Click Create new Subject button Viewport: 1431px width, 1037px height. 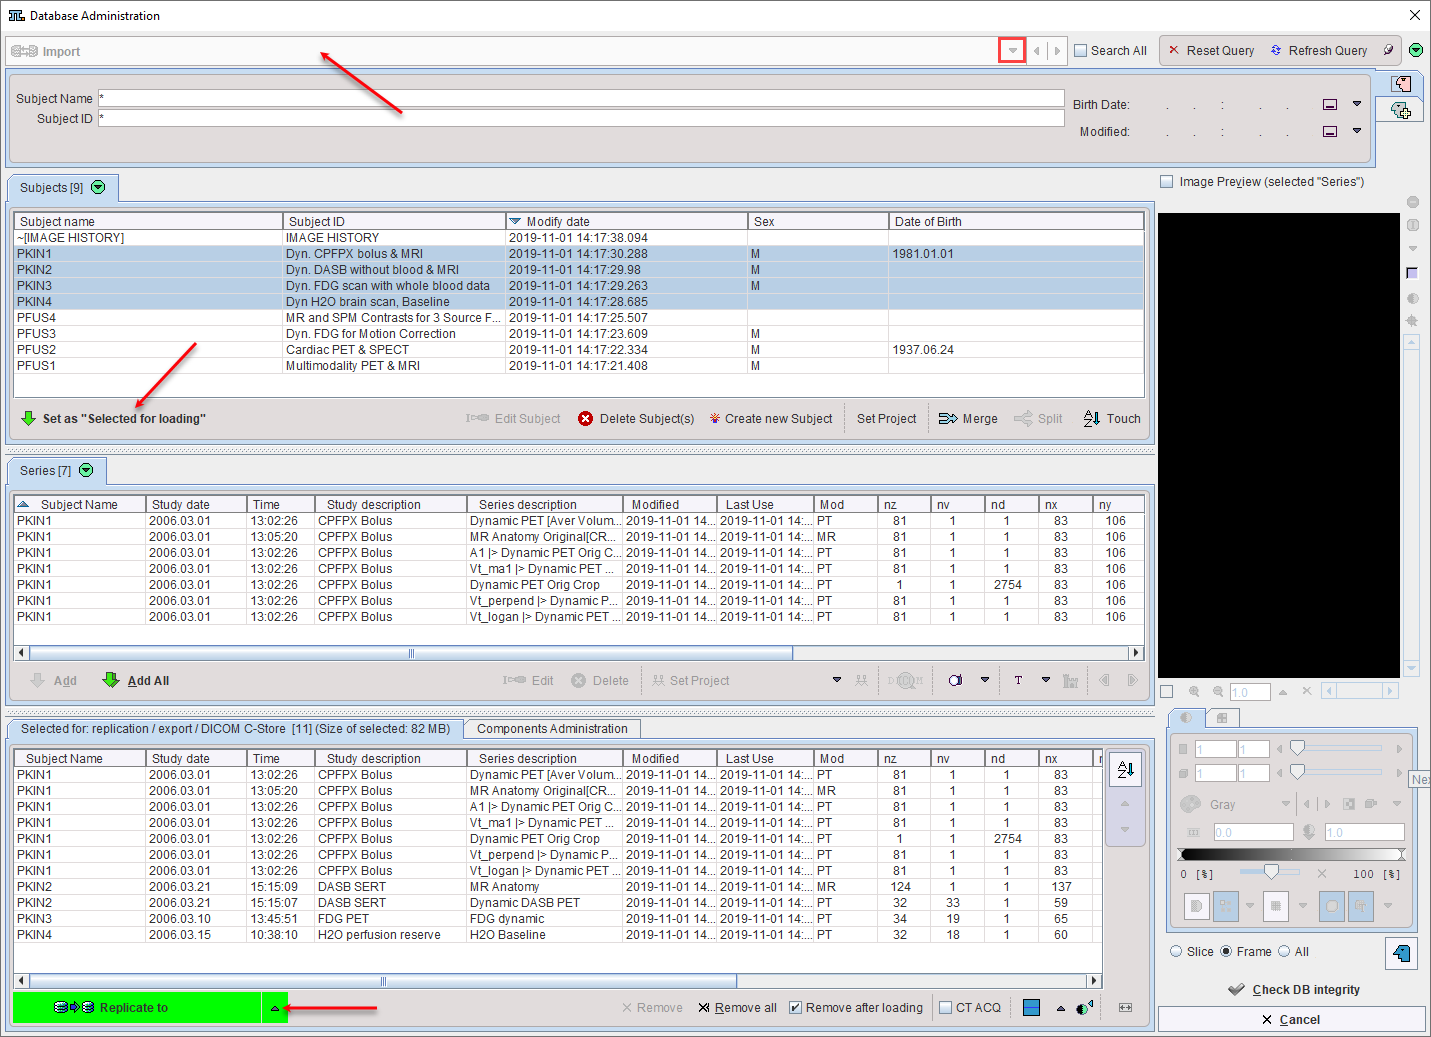[770, 418]
